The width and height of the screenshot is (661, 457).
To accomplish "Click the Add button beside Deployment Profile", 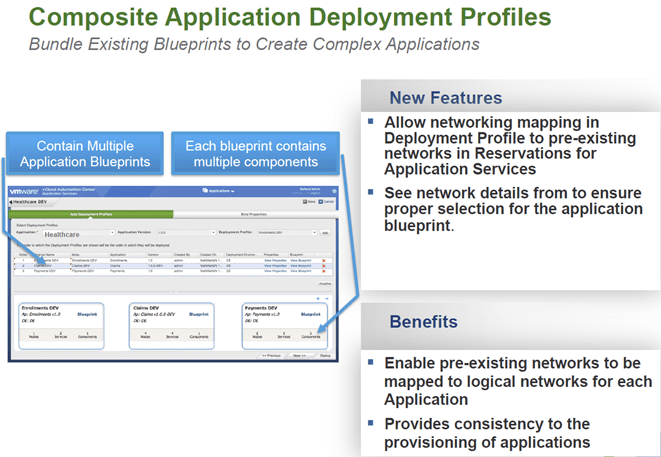I will (324, 232).
